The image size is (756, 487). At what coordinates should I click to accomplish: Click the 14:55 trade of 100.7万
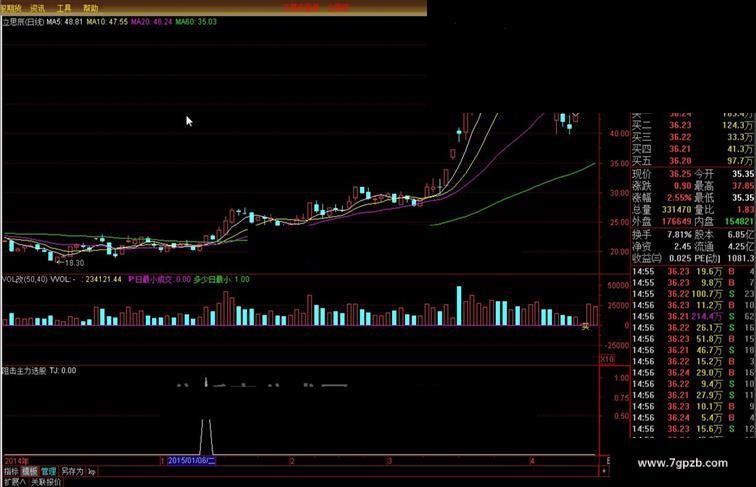tap(692, 294)
